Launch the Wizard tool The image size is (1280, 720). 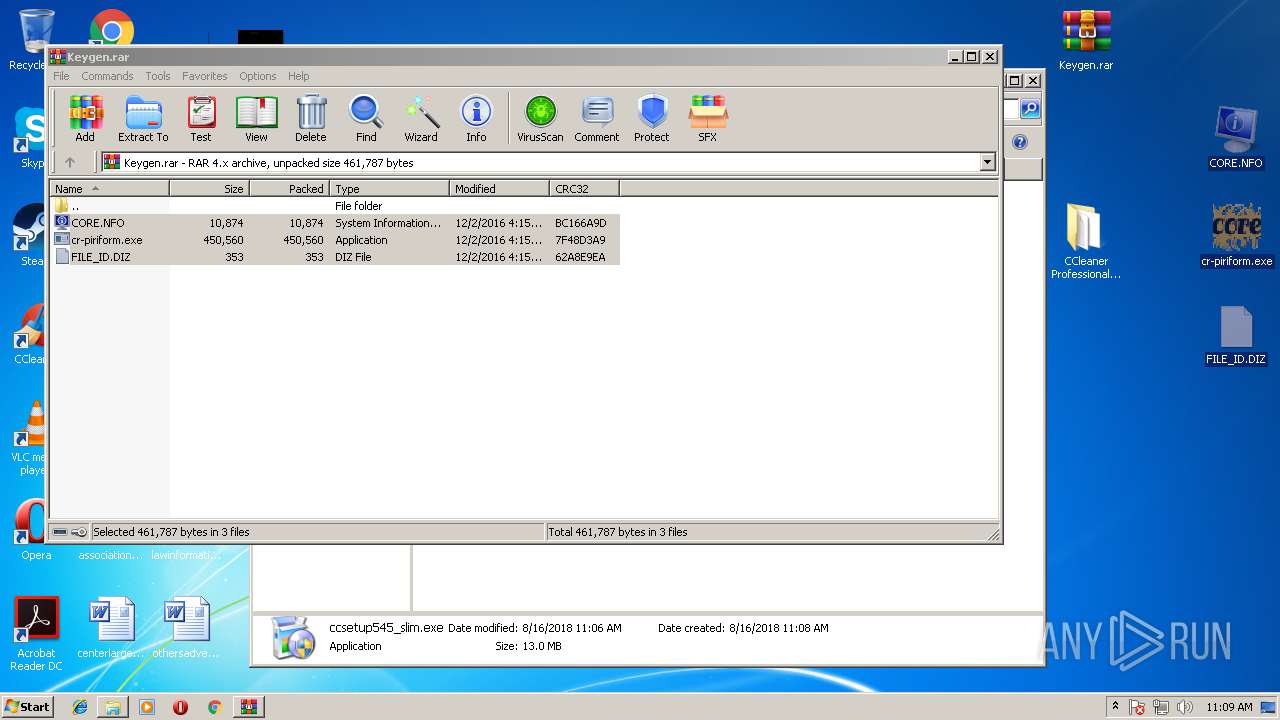(x=421, y=119)
